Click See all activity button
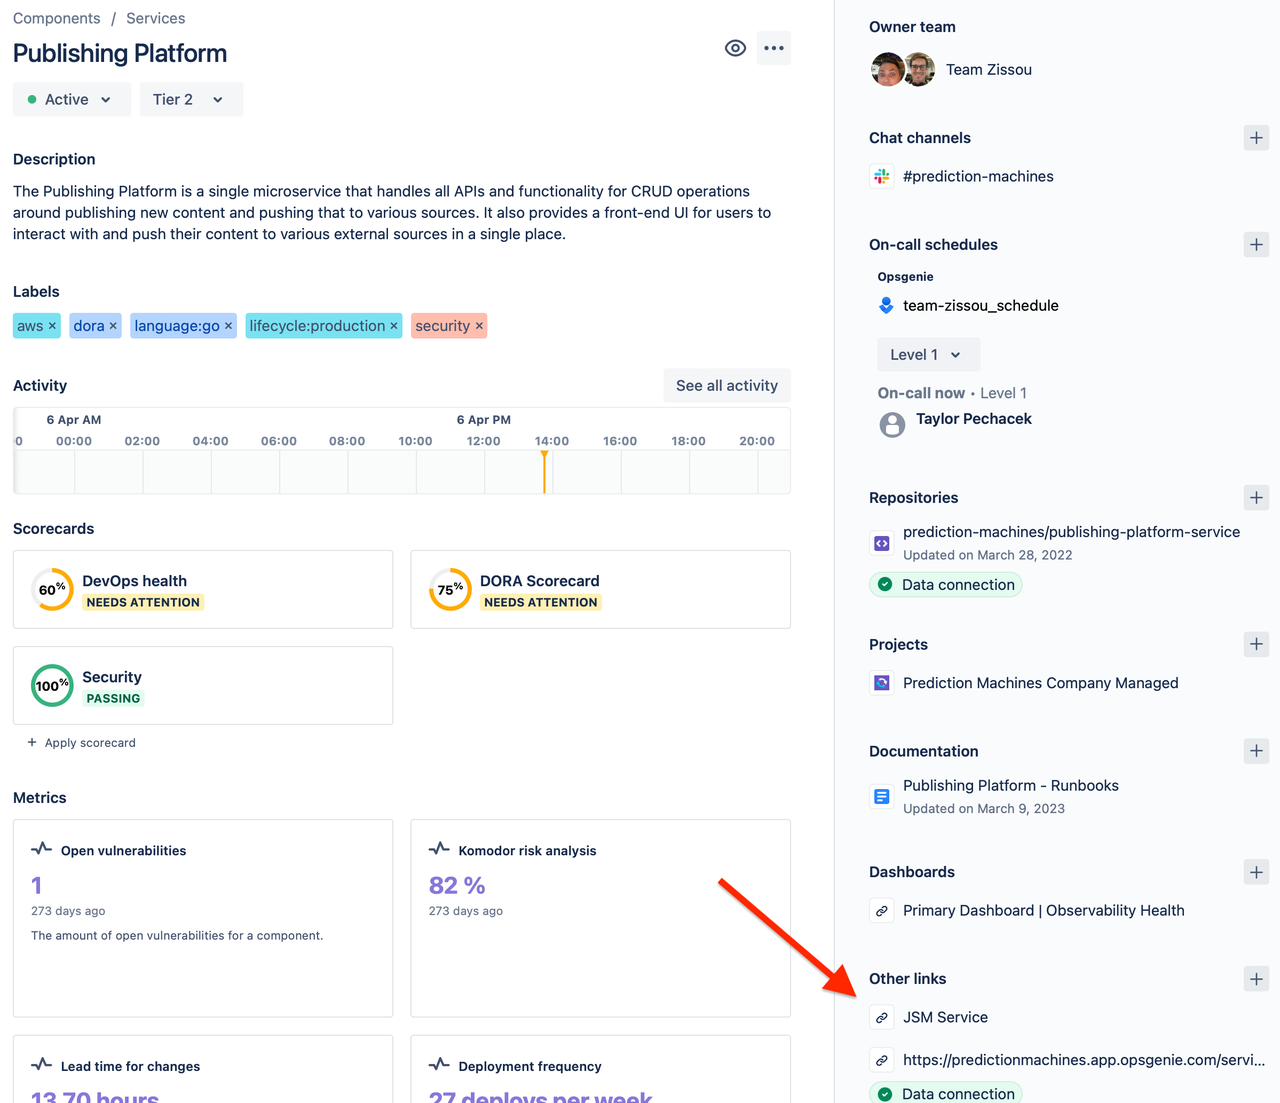1280x1103 pixels. tap(727, 386)
